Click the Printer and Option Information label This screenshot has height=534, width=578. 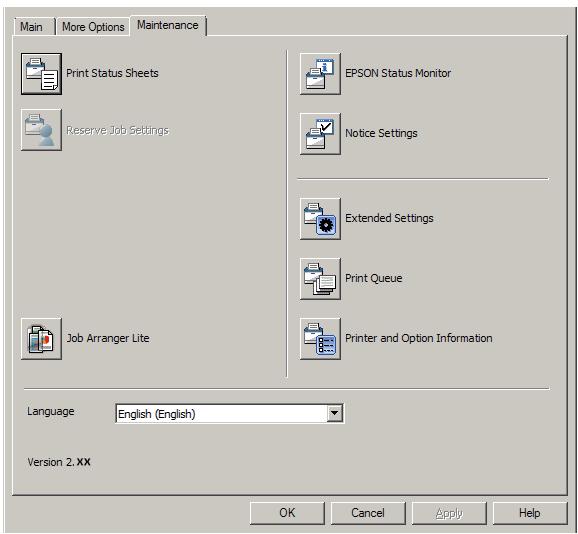pos(419,338)
